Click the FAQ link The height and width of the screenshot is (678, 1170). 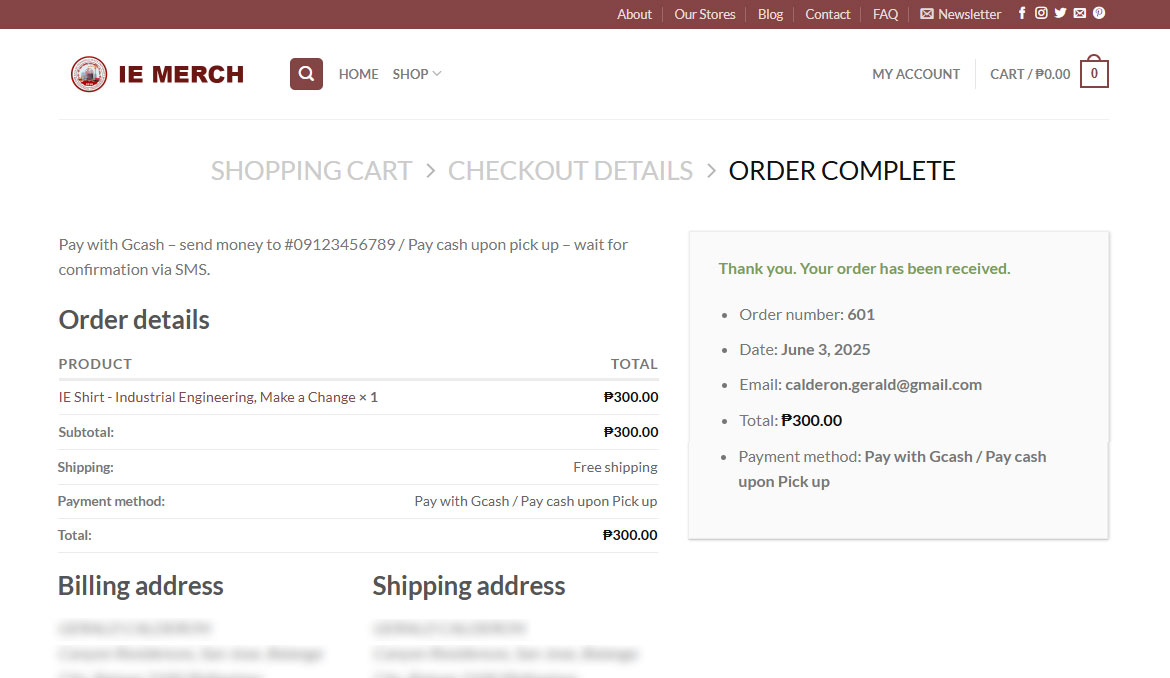(885, 14)
